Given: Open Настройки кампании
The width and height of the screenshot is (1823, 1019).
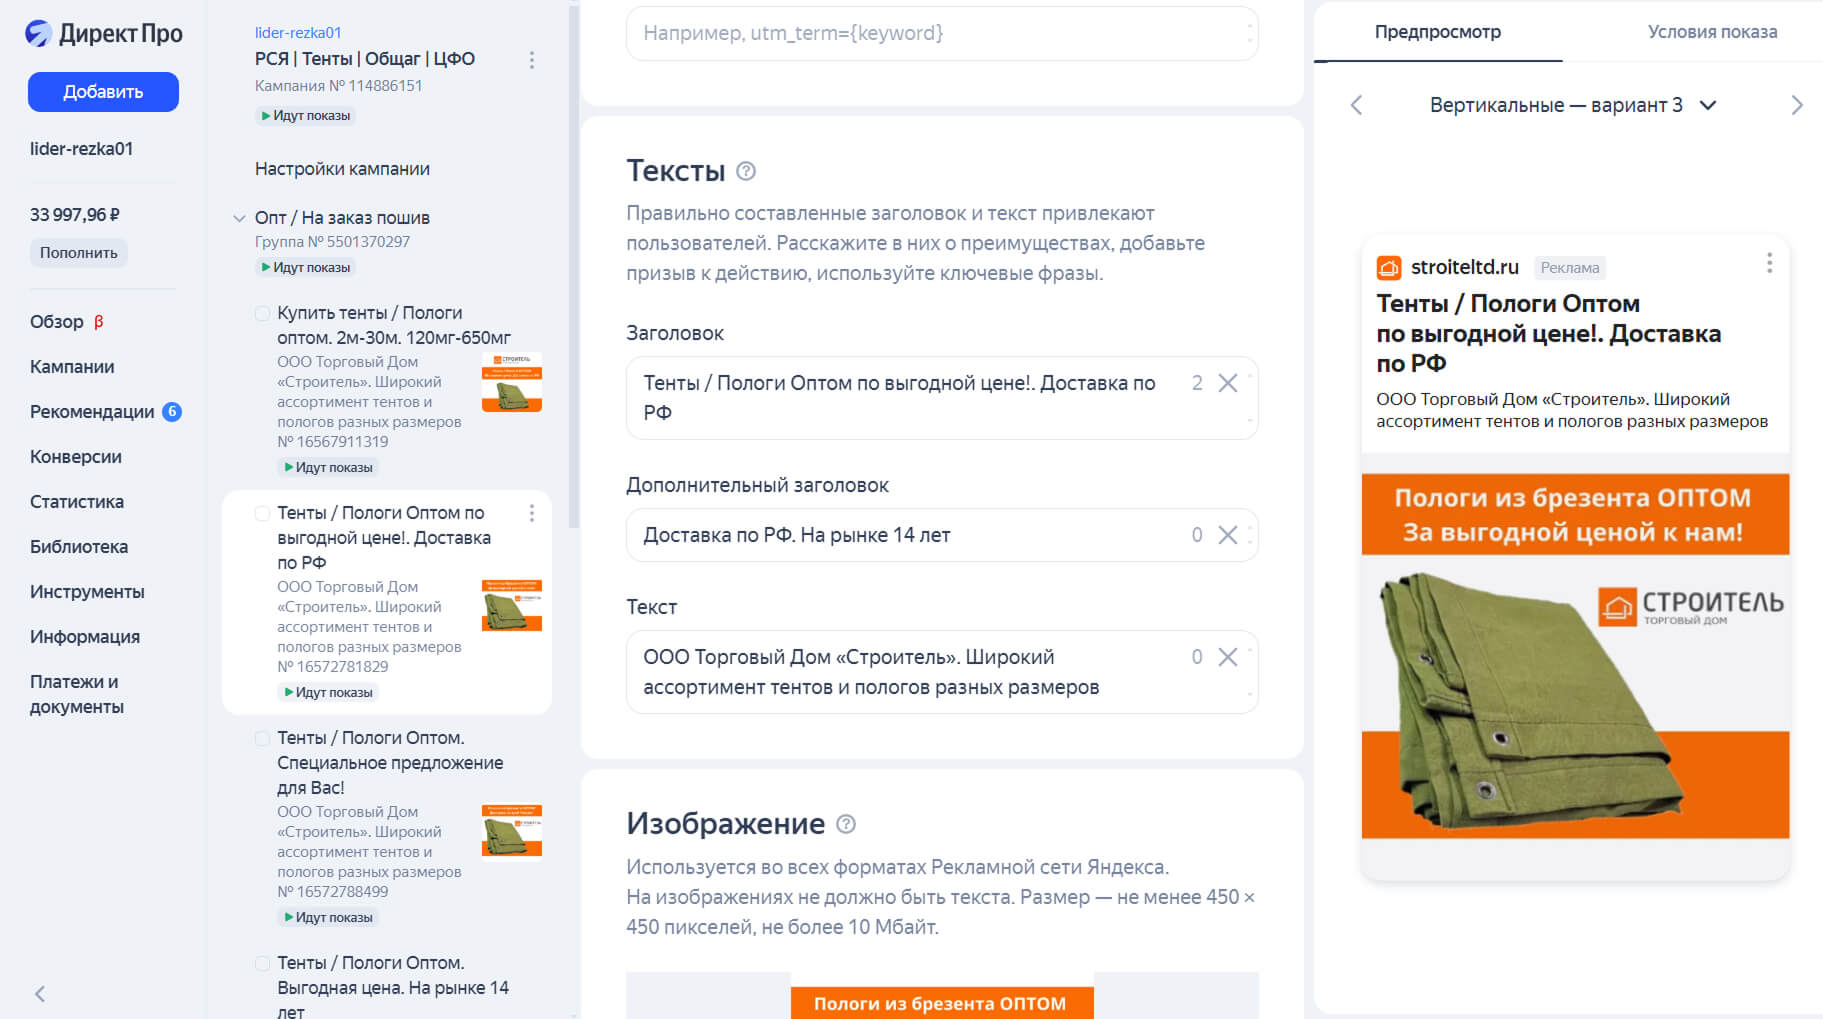Looking at the screenshot, I should (x=342, y=169).
